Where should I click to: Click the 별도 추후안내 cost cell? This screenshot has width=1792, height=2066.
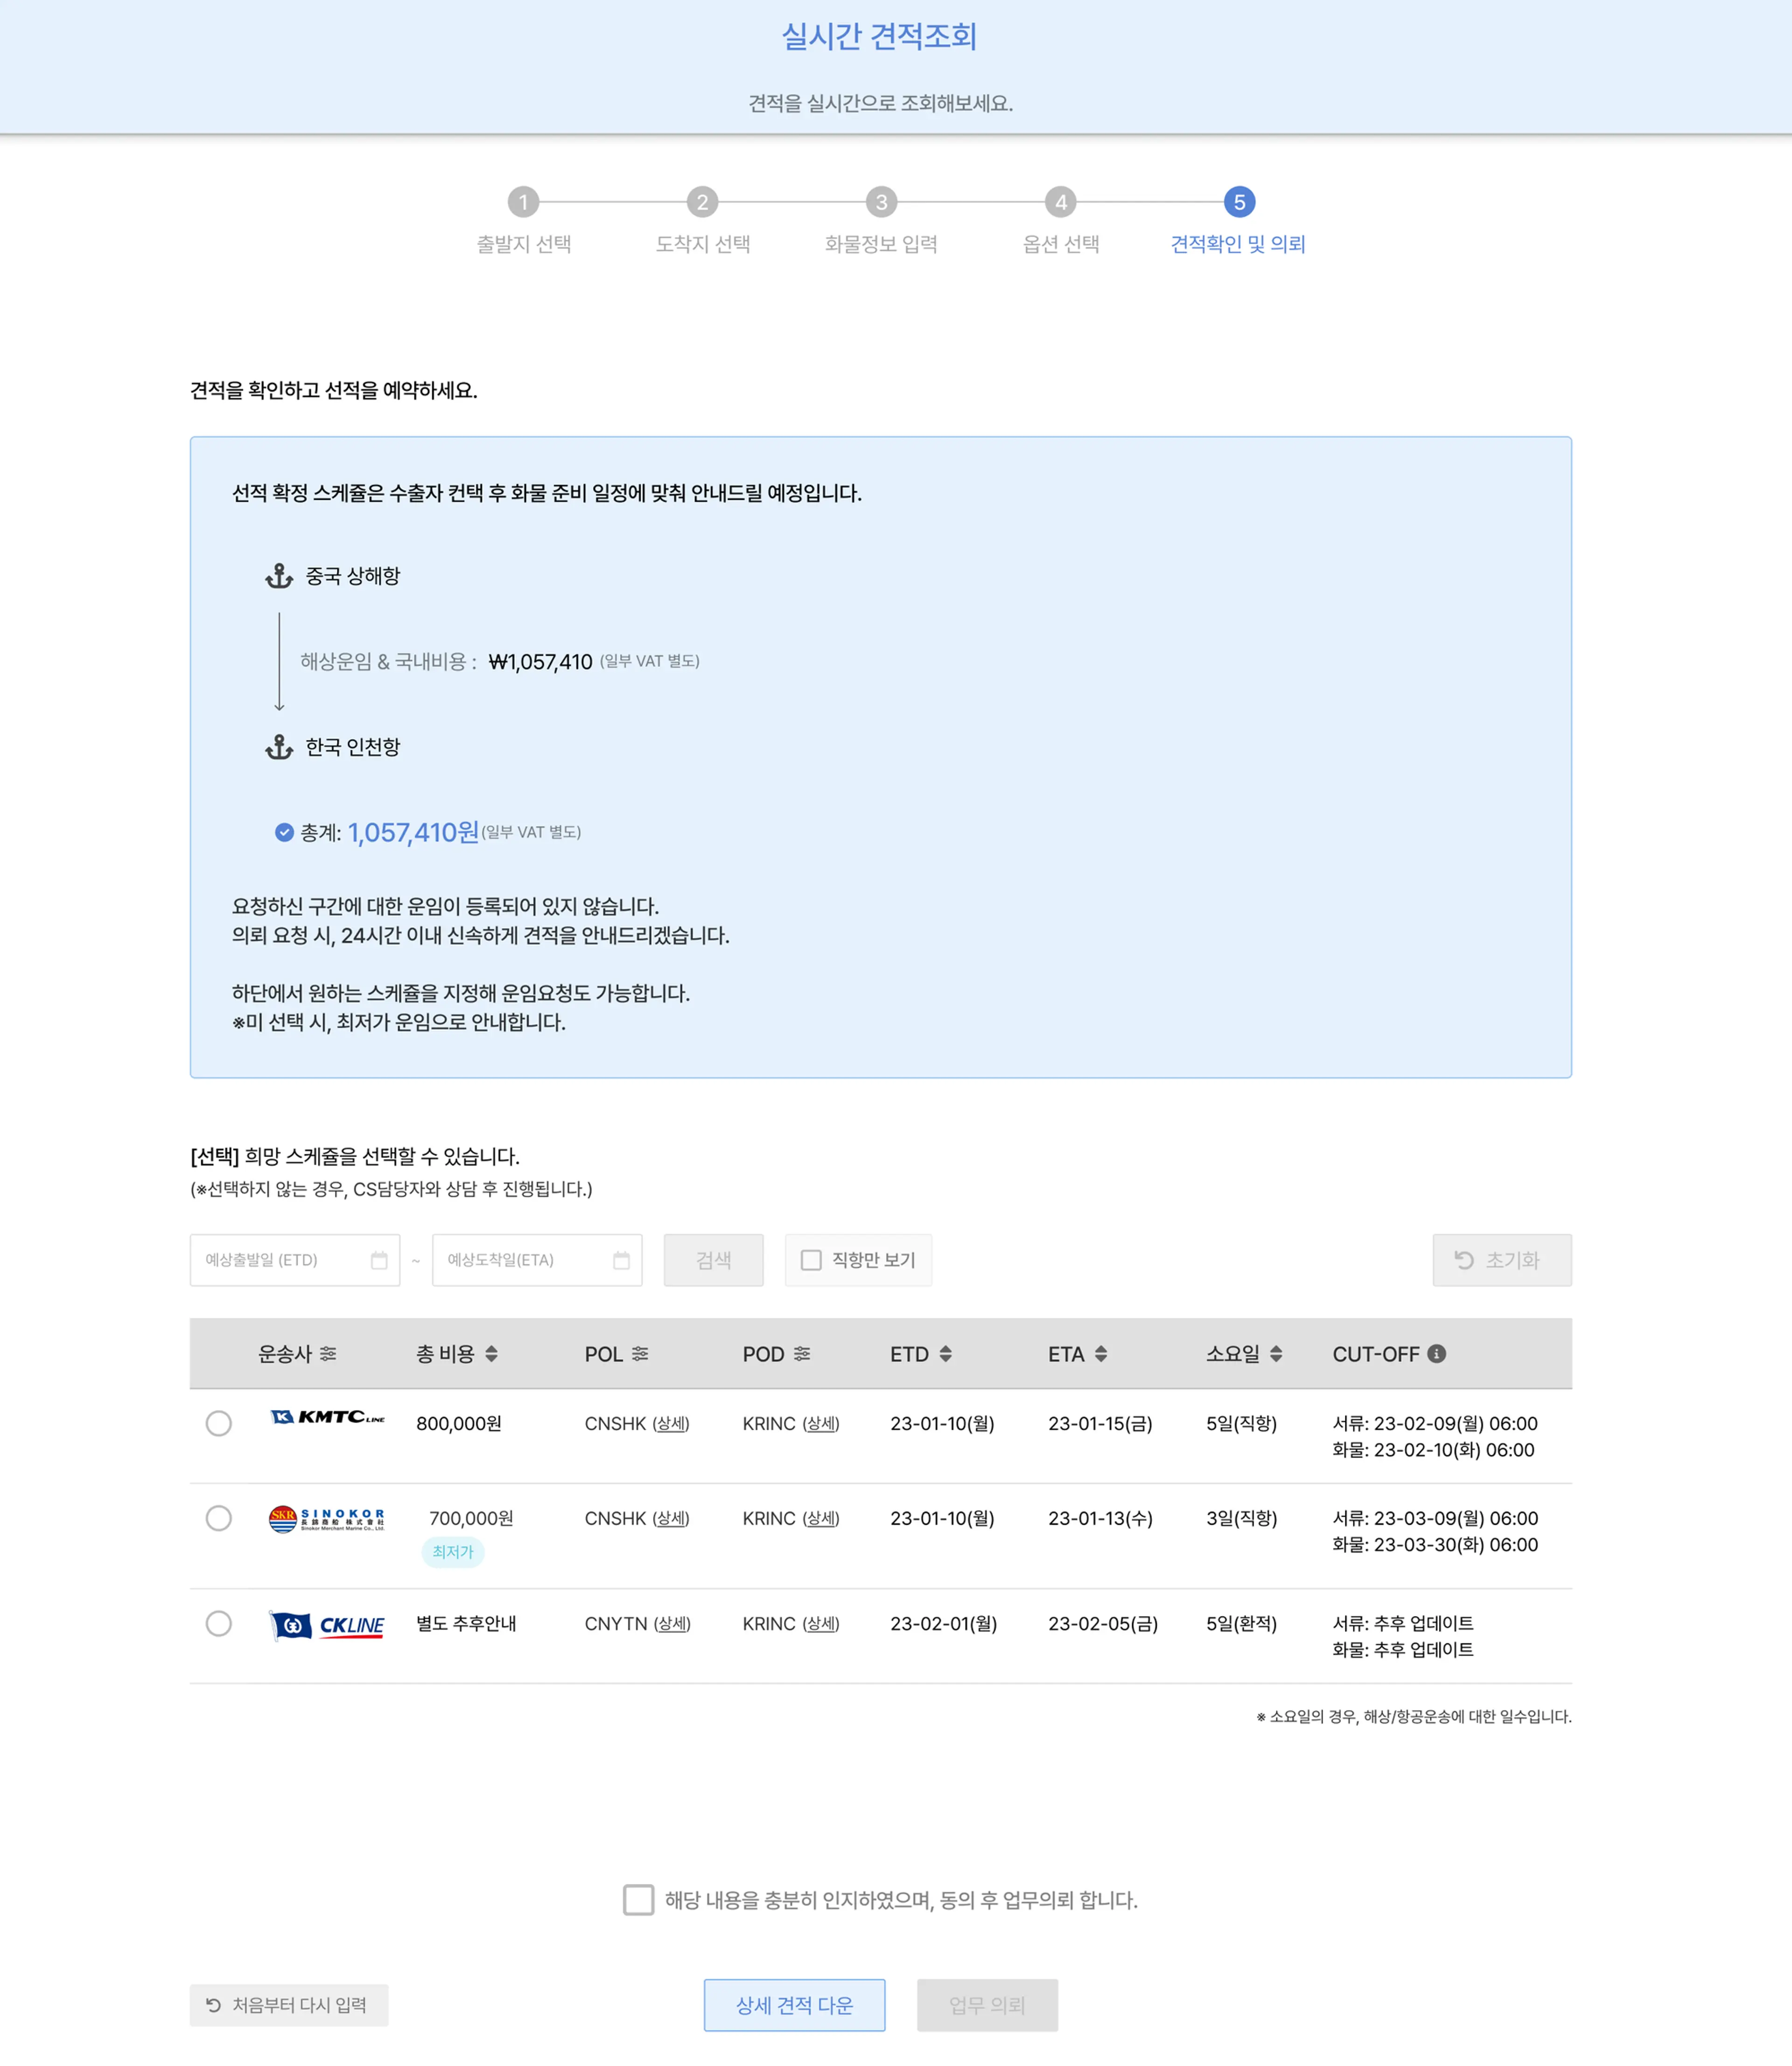point(466,1623)
